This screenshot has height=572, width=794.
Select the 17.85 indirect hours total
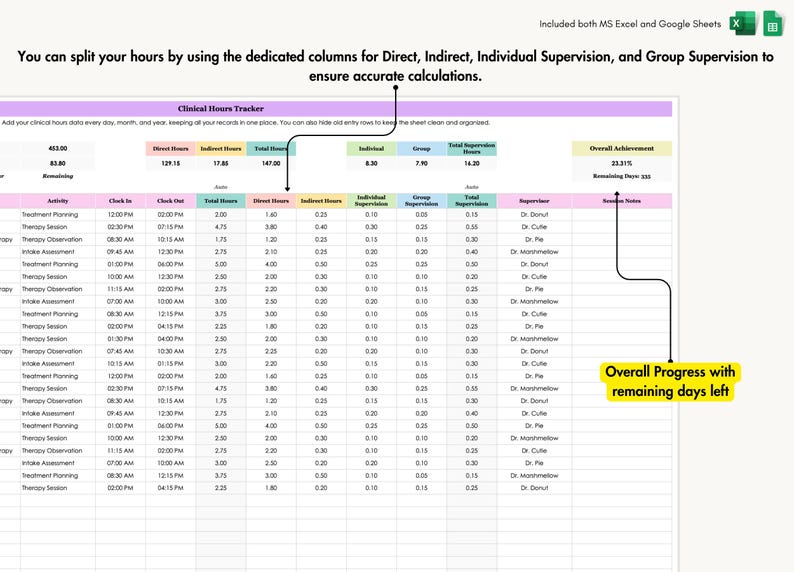[221, 163]
